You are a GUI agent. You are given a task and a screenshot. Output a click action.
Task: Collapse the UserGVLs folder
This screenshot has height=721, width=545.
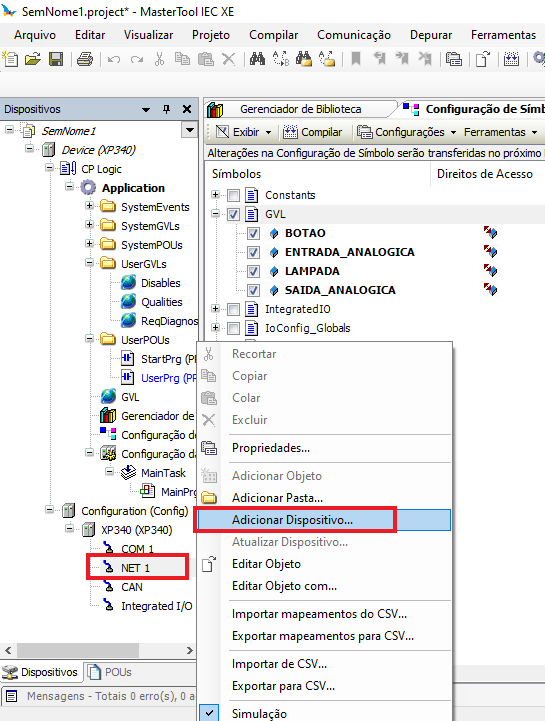89,263
